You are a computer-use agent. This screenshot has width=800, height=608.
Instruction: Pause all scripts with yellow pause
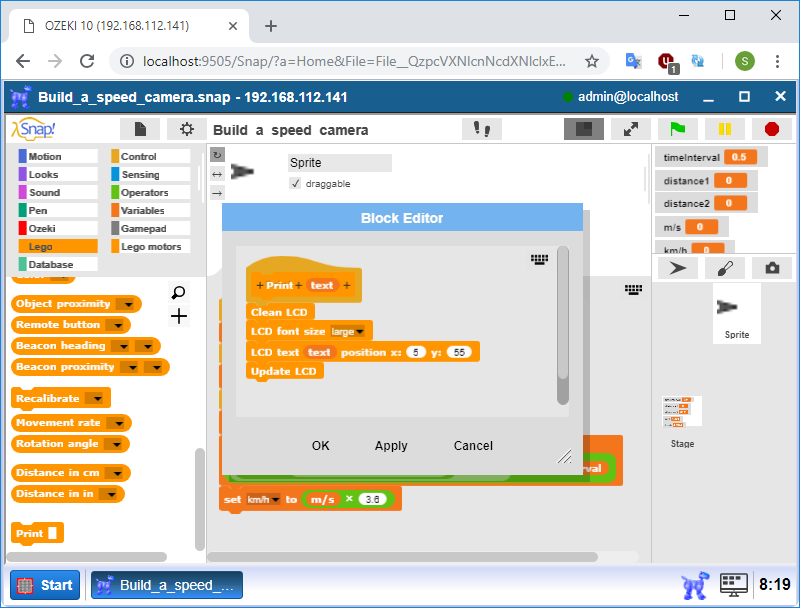724,129
